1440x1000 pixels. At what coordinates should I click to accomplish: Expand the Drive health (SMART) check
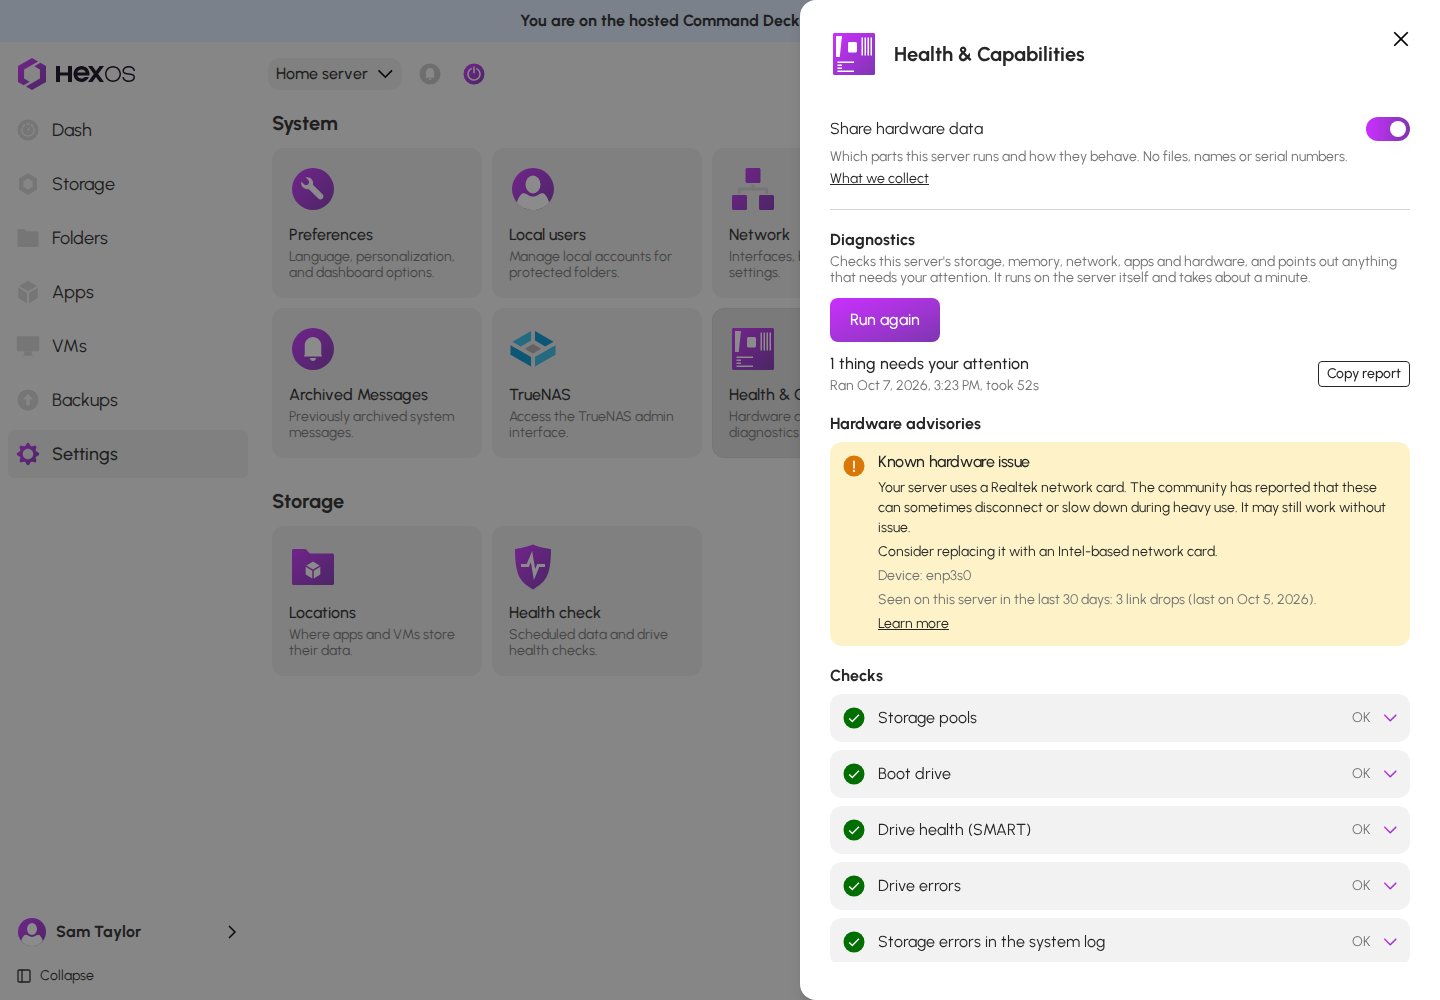[1120, 830]
